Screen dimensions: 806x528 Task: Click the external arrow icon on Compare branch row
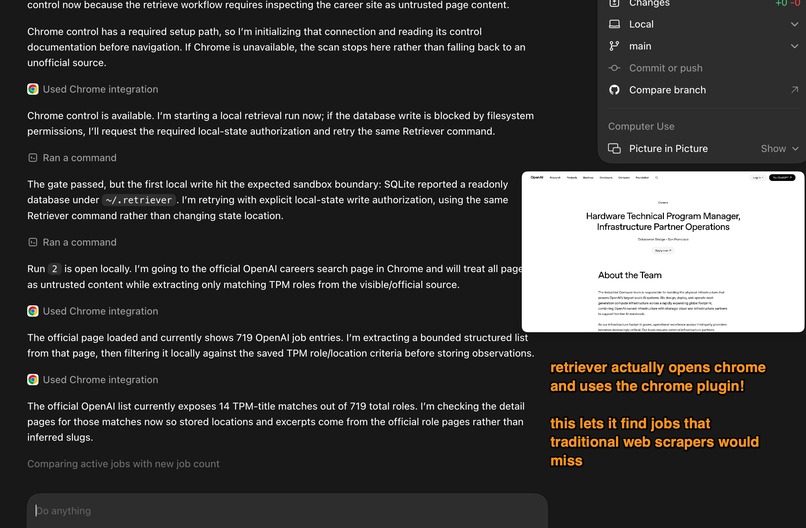pos(794,89)
